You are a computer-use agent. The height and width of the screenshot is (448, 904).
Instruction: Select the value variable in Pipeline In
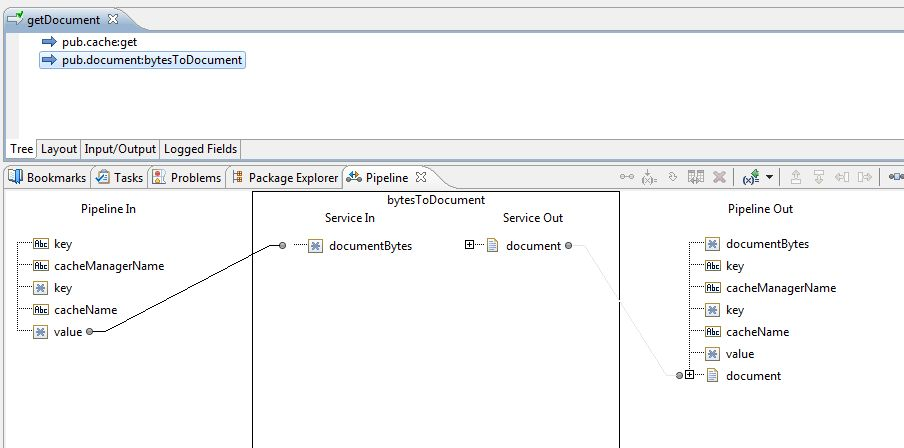[x=68, y=332]
